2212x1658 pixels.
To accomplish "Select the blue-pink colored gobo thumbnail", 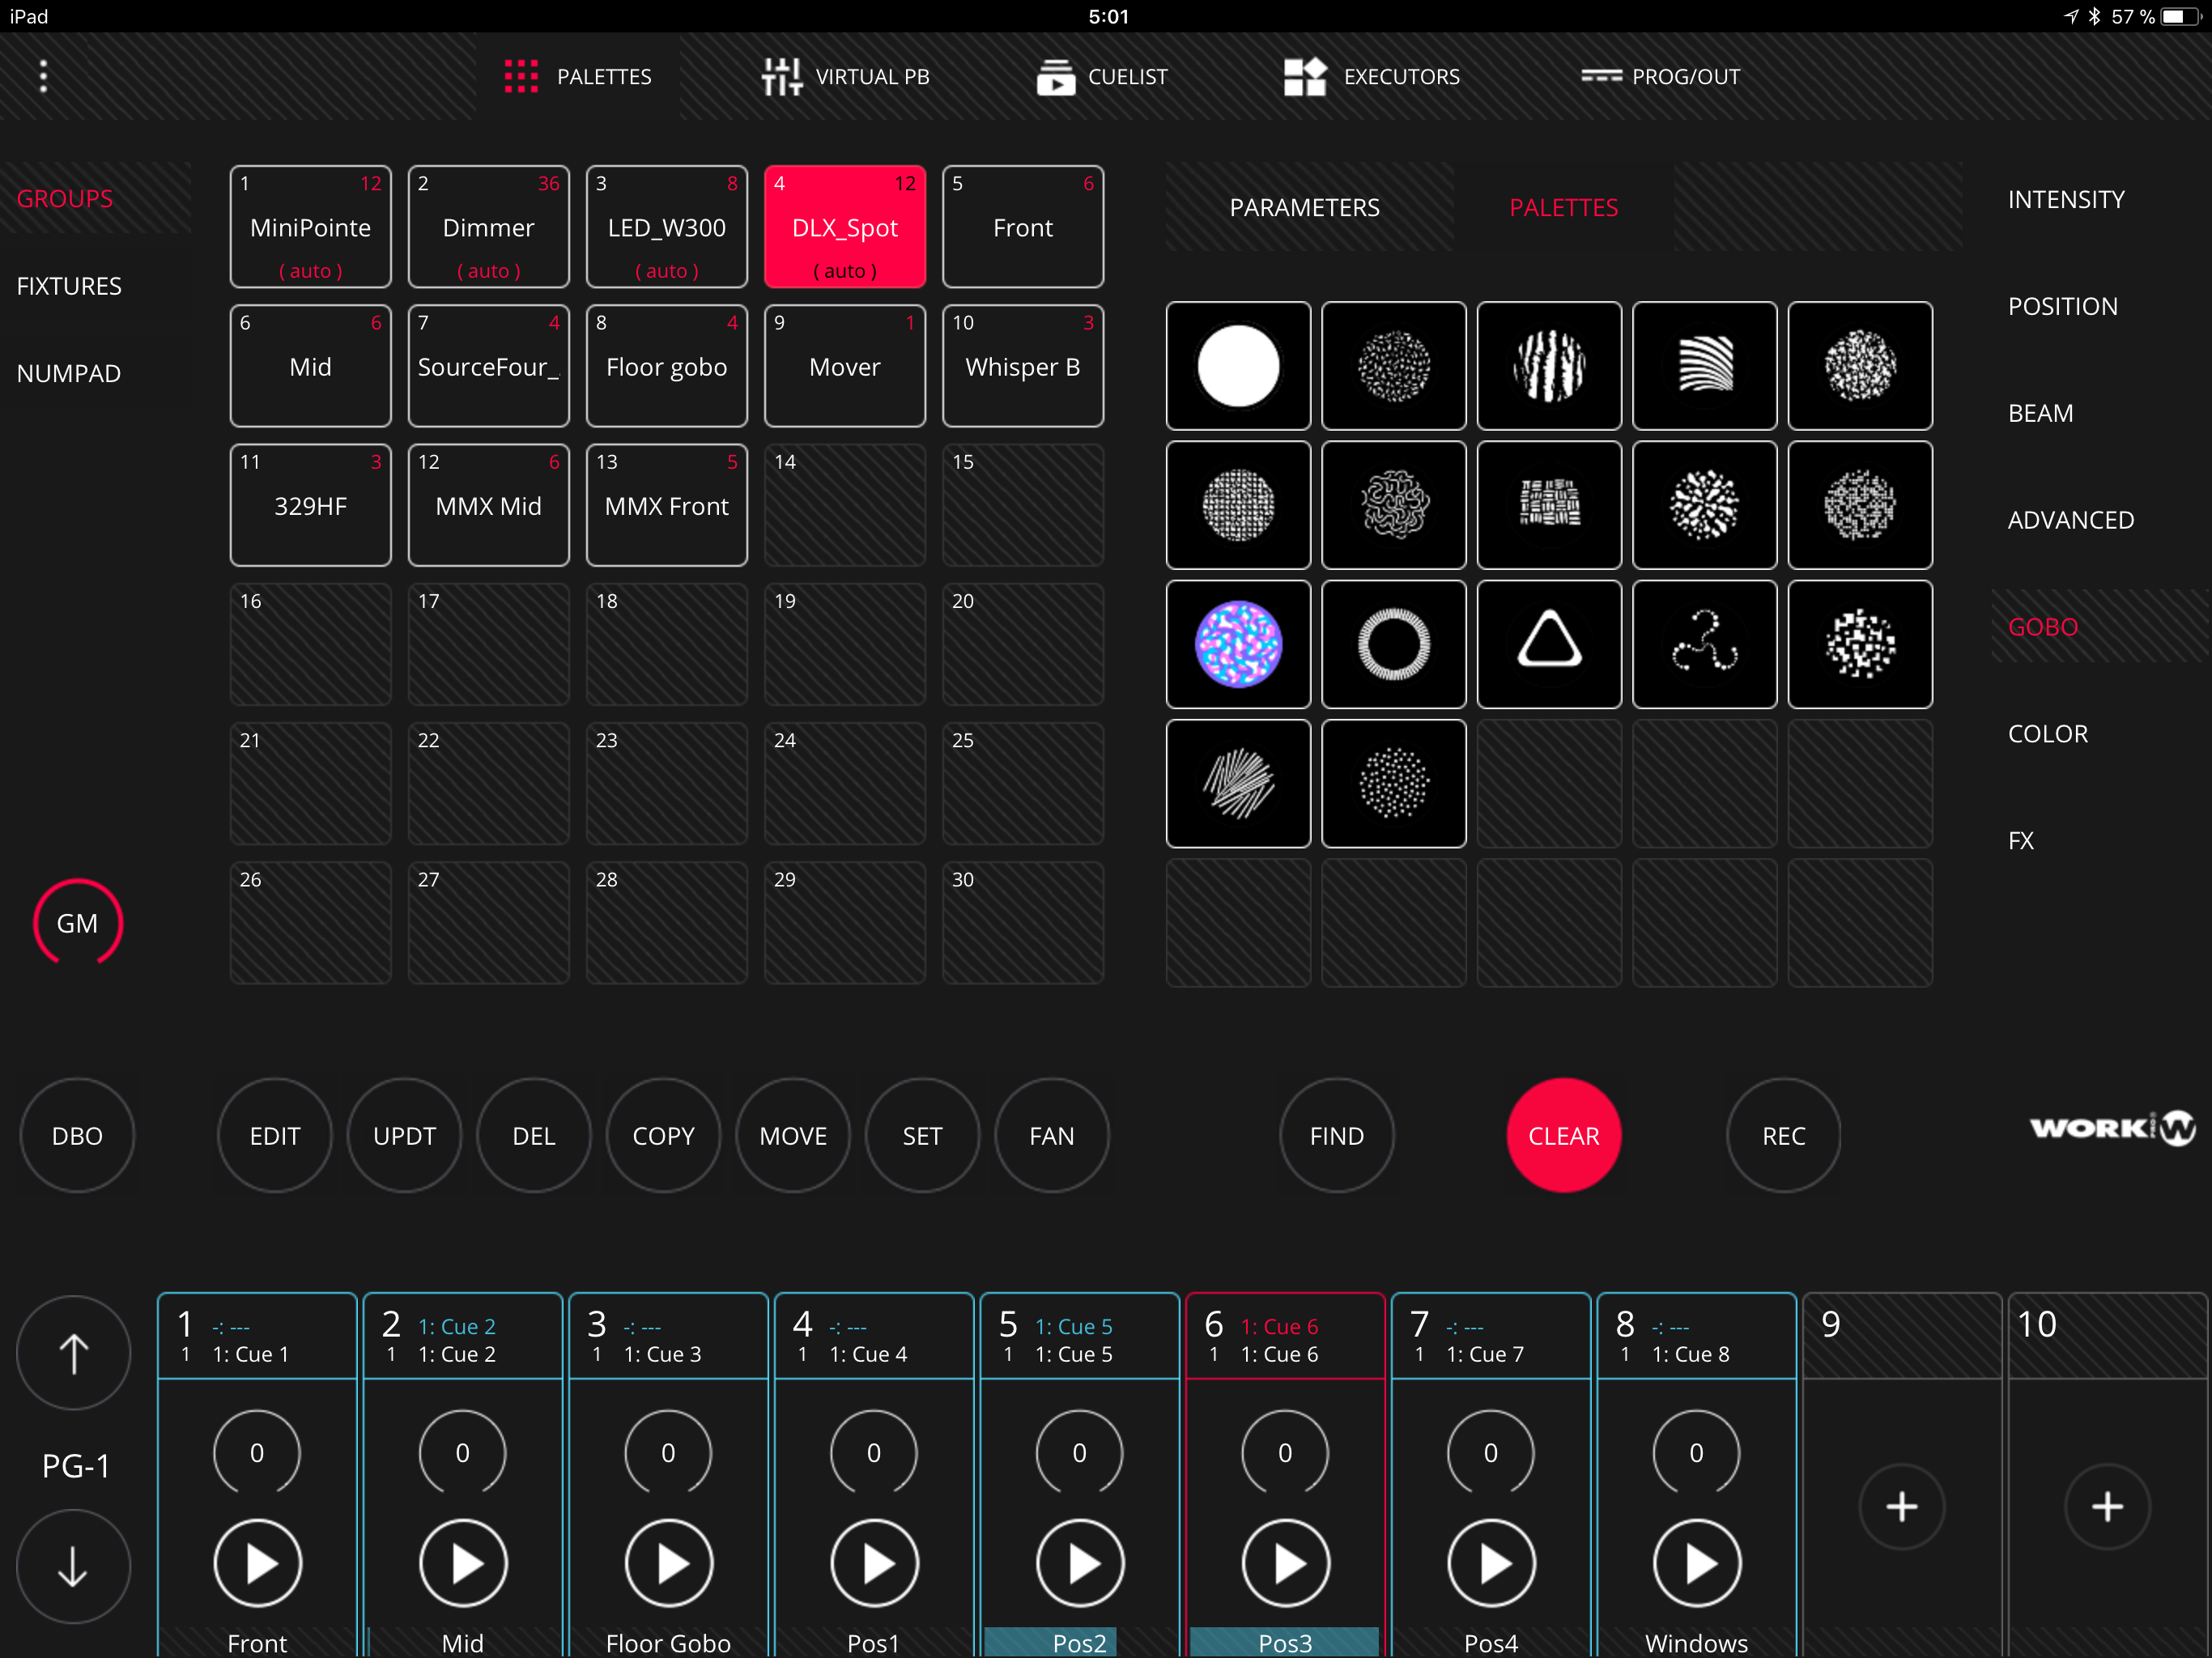I will pyautogui.click(x=1238, y=644).
